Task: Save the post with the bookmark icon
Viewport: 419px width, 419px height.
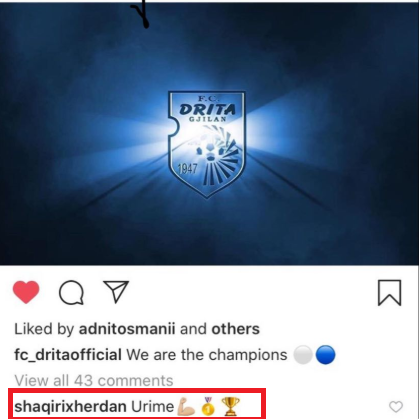Action: click(389, 293)
